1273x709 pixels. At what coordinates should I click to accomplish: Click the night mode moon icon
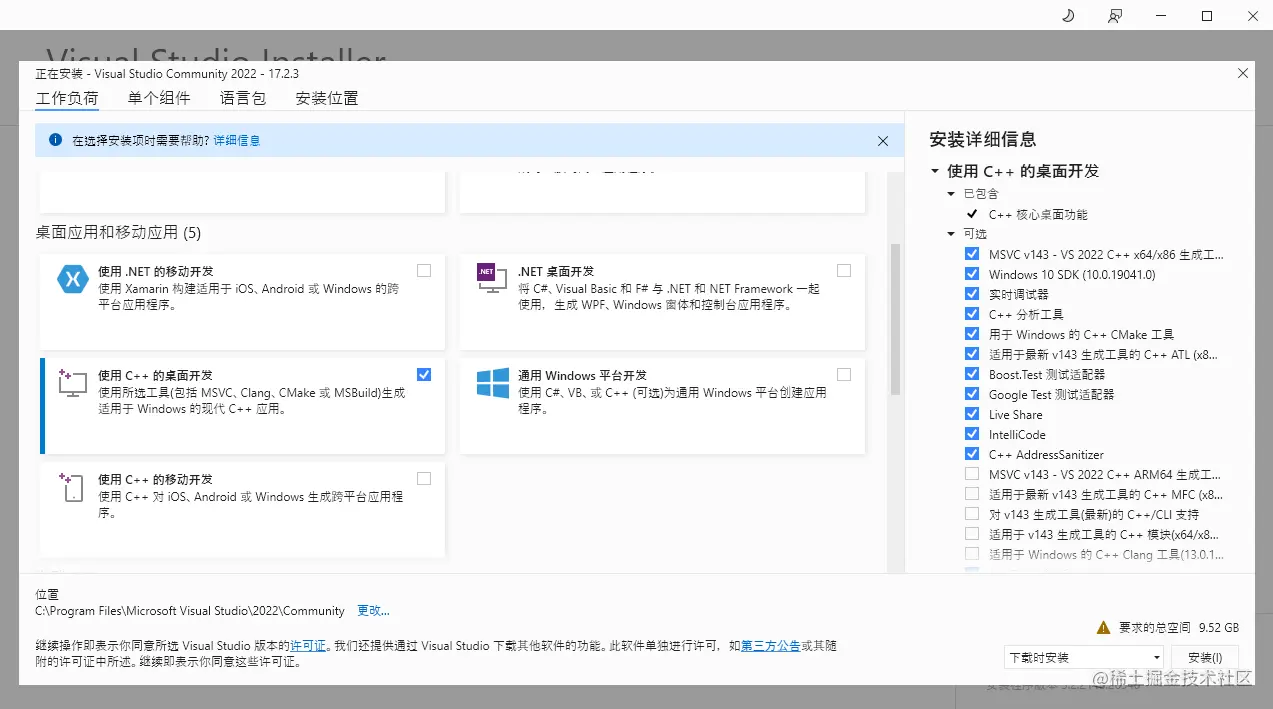1067,16
